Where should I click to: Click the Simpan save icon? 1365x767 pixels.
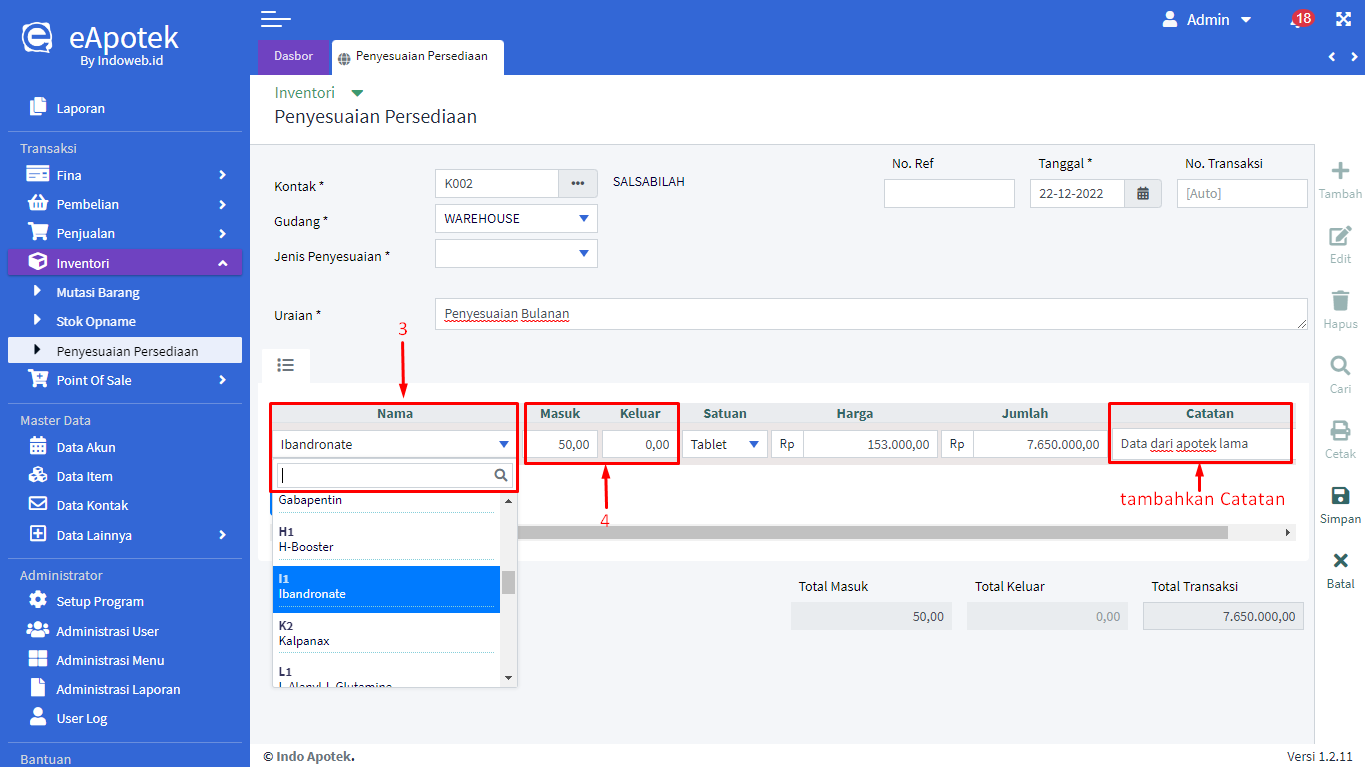(1340, 496)
